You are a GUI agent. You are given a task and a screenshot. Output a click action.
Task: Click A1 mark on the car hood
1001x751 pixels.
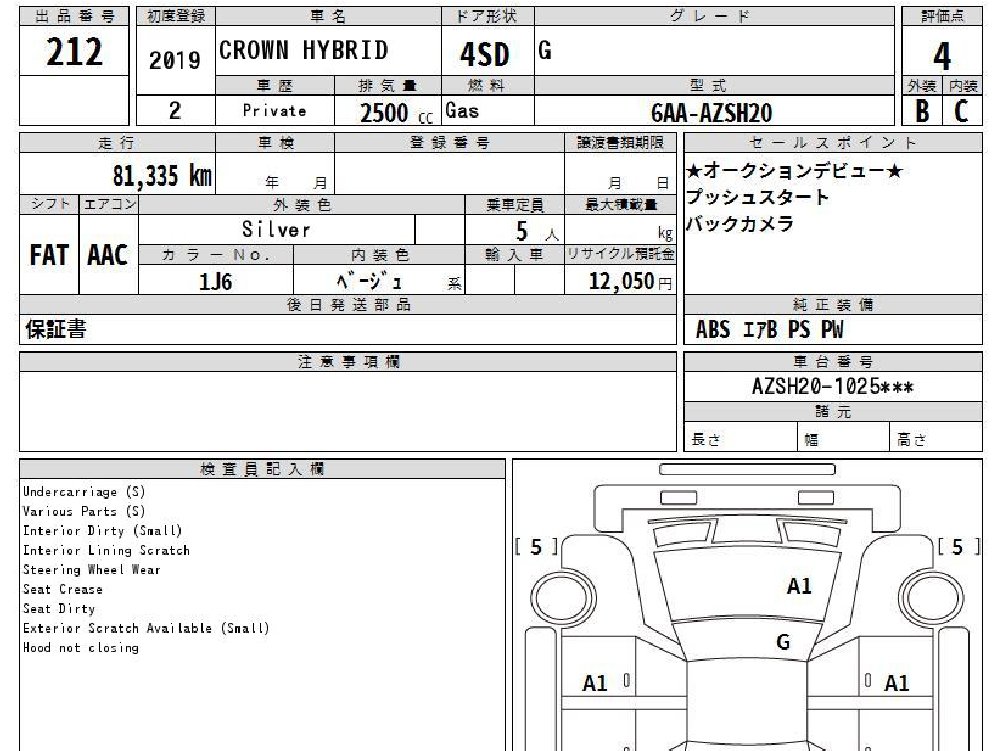pos(799,586)
